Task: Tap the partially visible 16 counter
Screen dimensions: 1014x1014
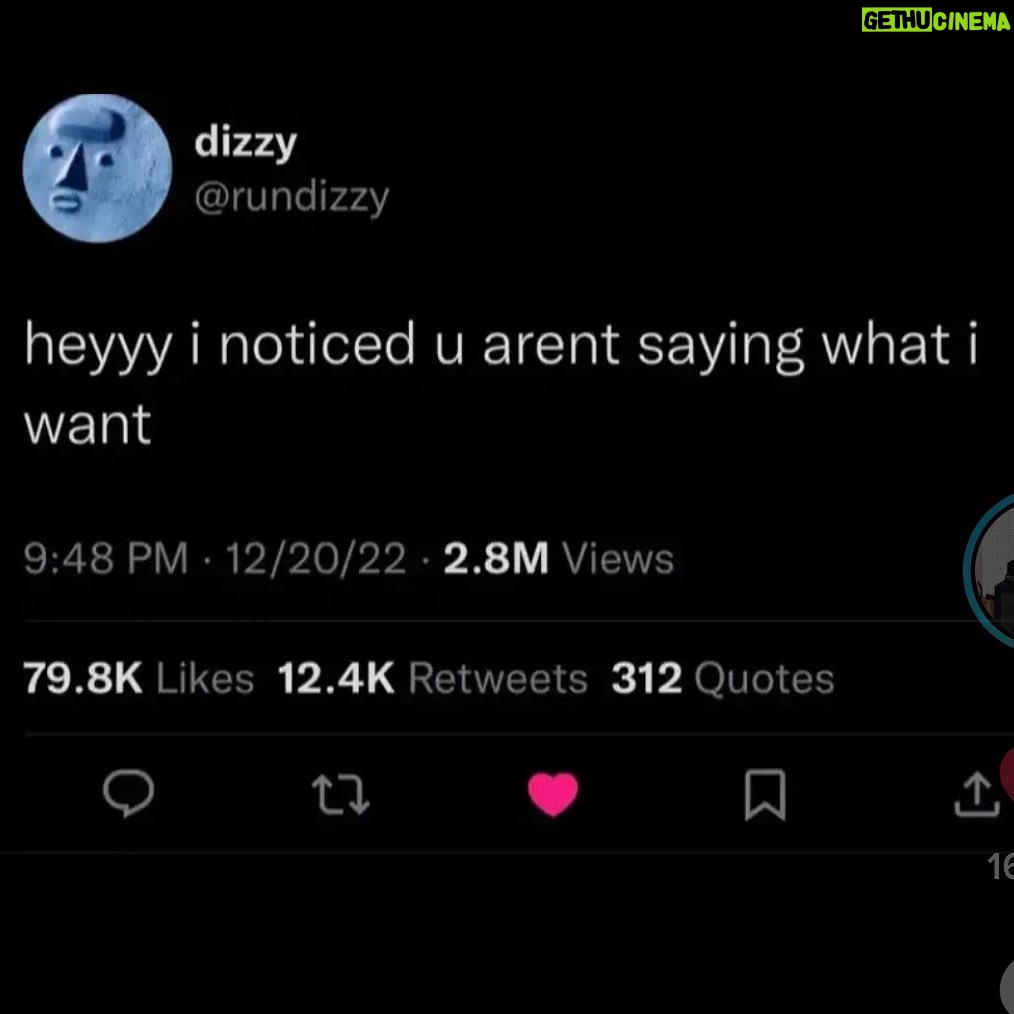Action: pyautogui.click(x=1000, y=867)
